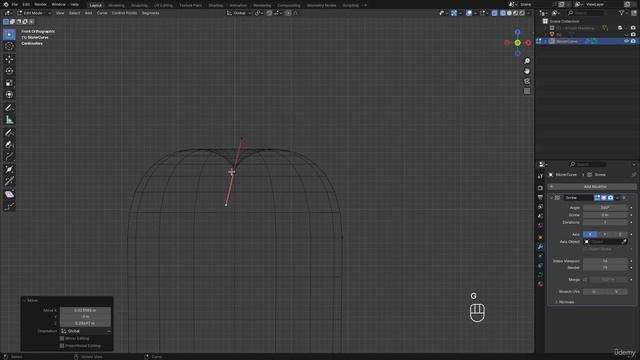This screenshot has width=640, height=360.
Task: Open the viewport shading options dropdown
Action: 529,13
